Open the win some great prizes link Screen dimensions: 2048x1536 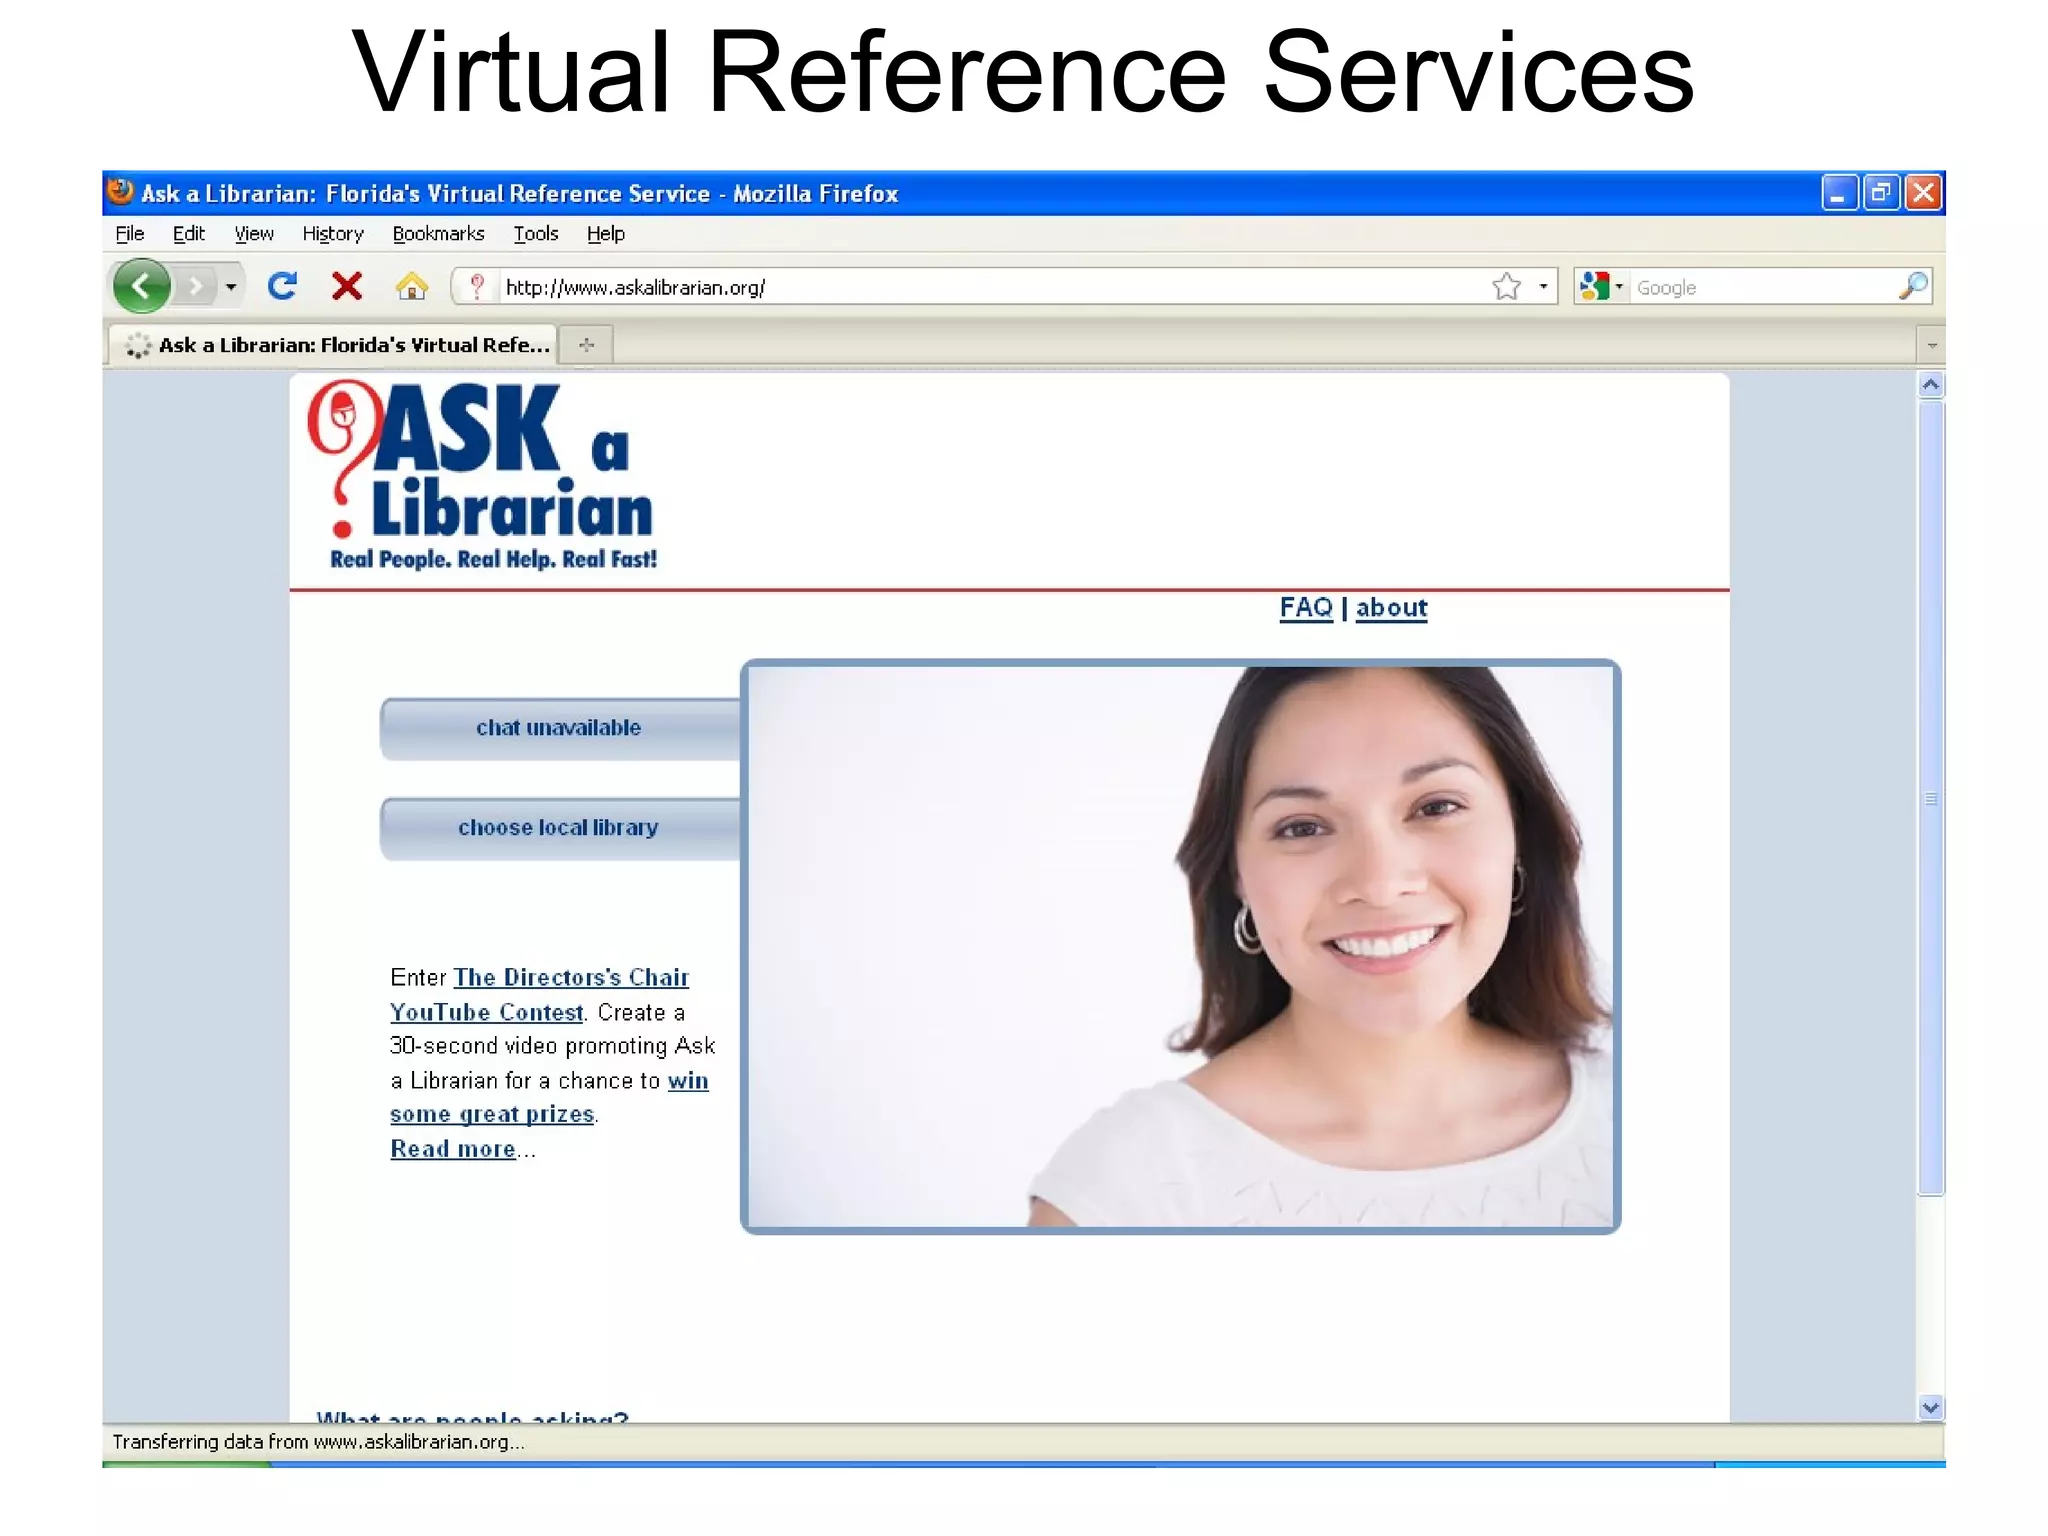pyautogui.click(x=548, y=1098)
